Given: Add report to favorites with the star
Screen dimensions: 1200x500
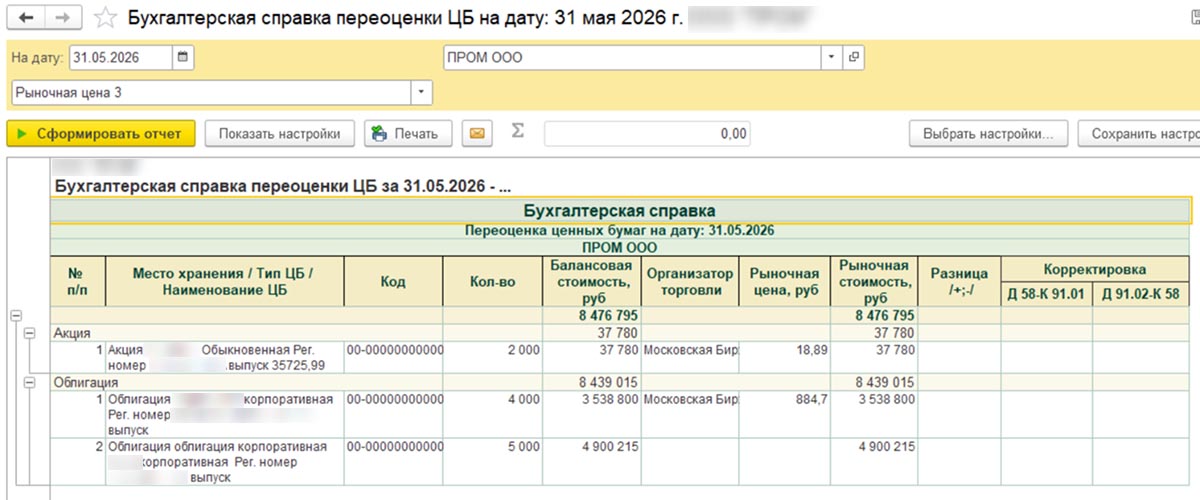Looking at the screenshot, I should 103,19.
